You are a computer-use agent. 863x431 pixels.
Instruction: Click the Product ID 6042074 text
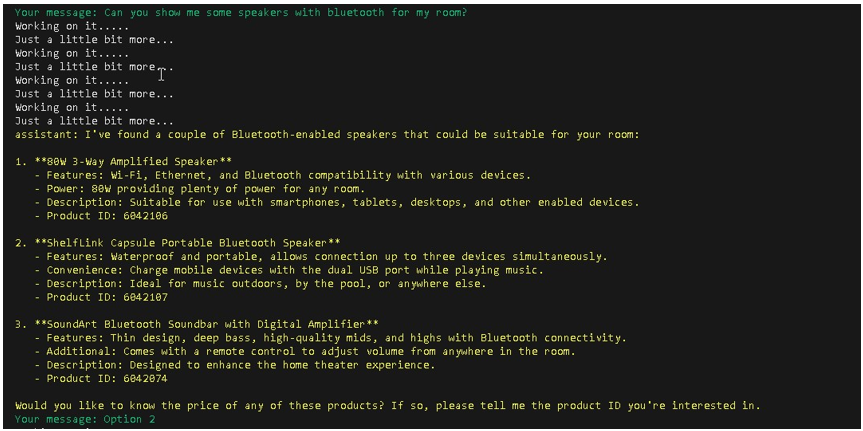click(x=102, y=379)
